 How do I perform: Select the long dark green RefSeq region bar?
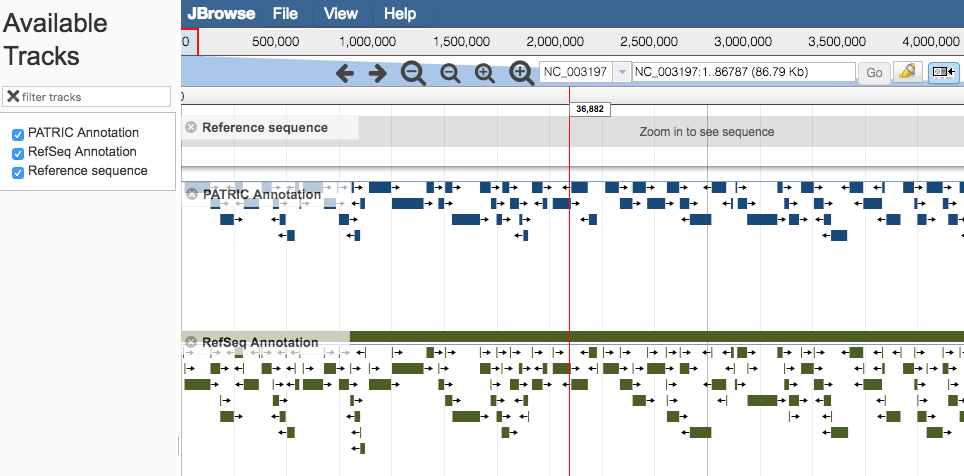pos(657,336)
